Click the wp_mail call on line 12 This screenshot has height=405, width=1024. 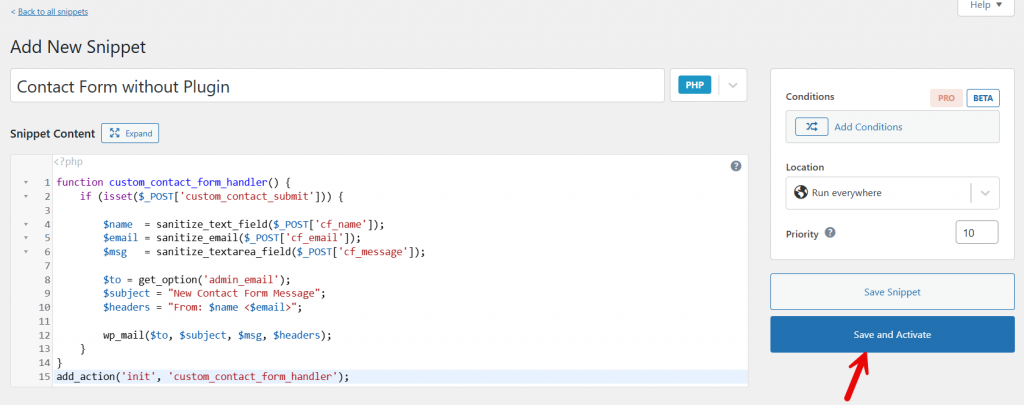tap(123, 335)
